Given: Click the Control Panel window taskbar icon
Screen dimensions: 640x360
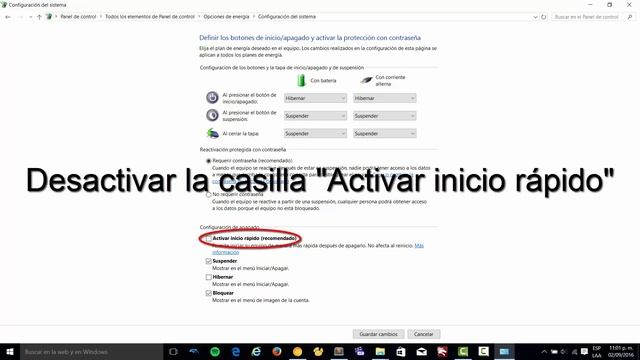Looking at the screenshot, I should (x=504, y=351).
